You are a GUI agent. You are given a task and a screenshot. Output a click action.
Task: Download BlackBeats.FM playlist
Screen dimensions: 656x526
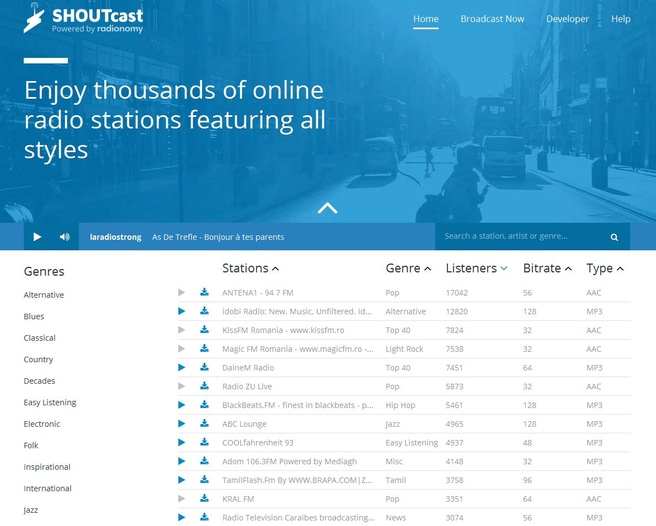[204, 404]
